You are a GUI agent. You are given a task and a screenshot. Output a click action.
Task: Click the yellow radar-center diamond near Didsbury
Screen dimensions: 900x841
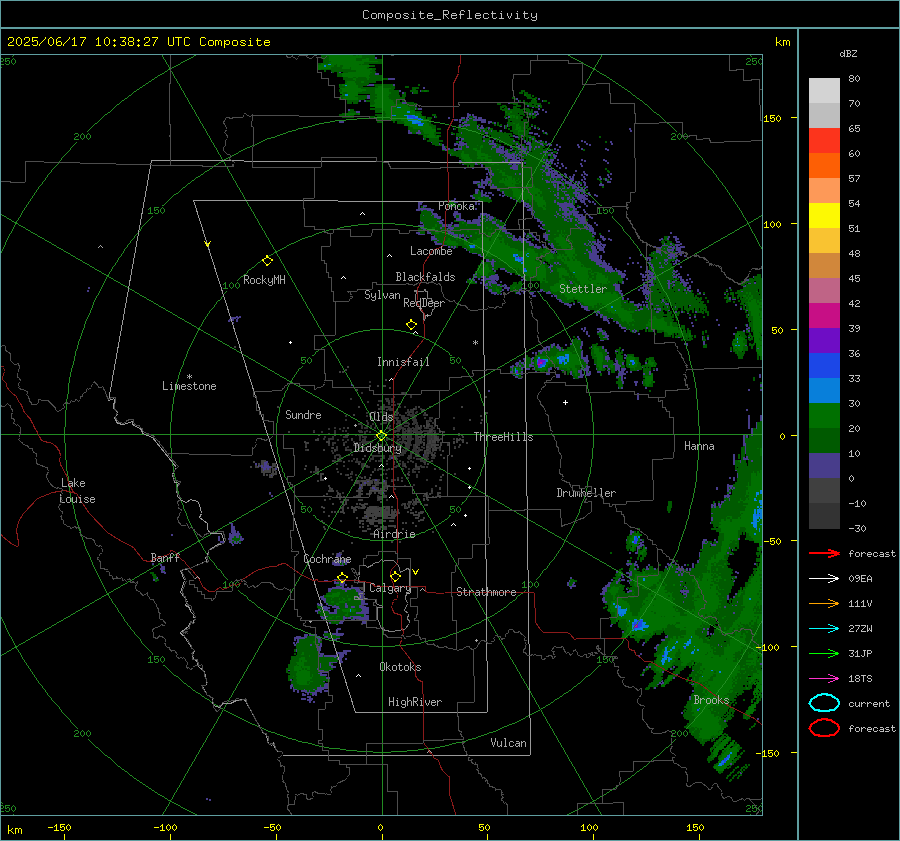(382, 436)
